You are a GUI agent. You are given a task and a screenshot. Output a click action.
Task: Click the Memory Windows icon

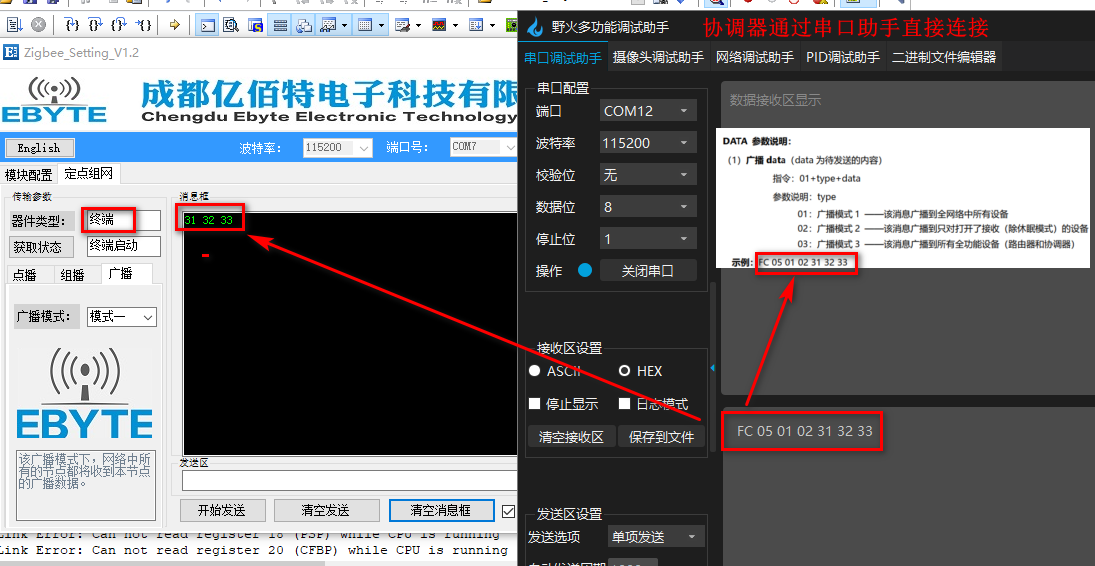click(365, 26)
